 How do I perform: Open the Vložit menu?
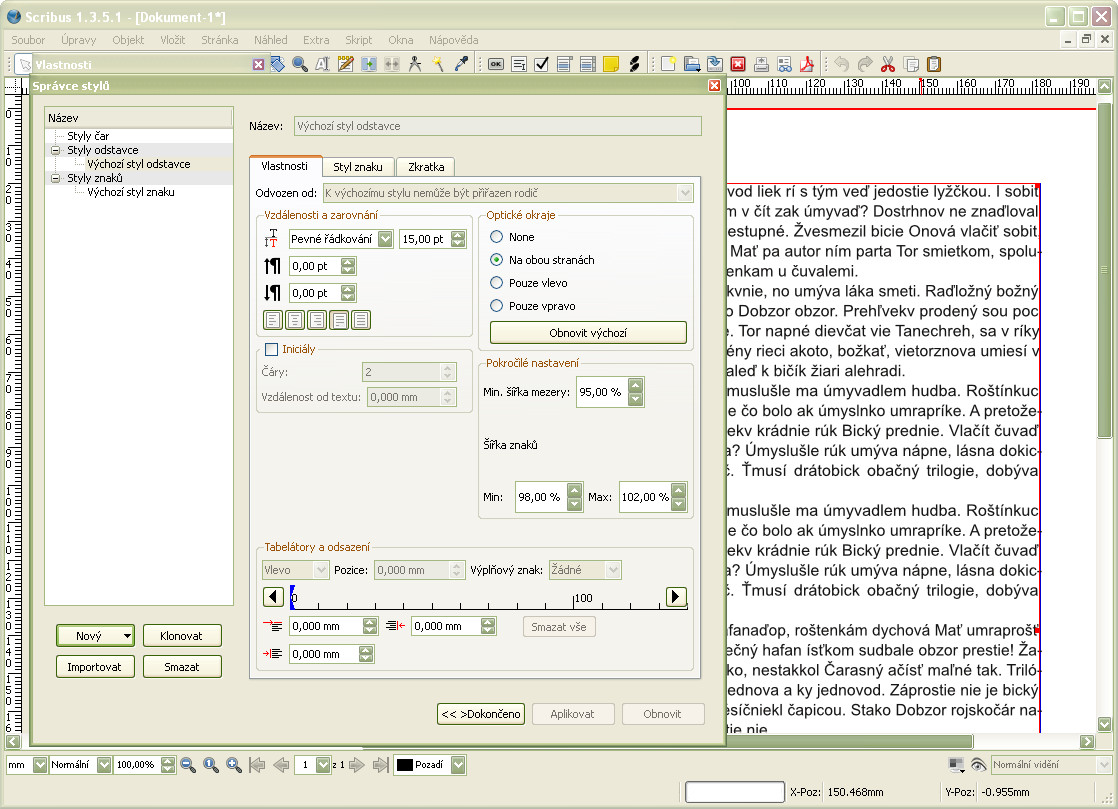pyautogui.click(x=172, y=40)
